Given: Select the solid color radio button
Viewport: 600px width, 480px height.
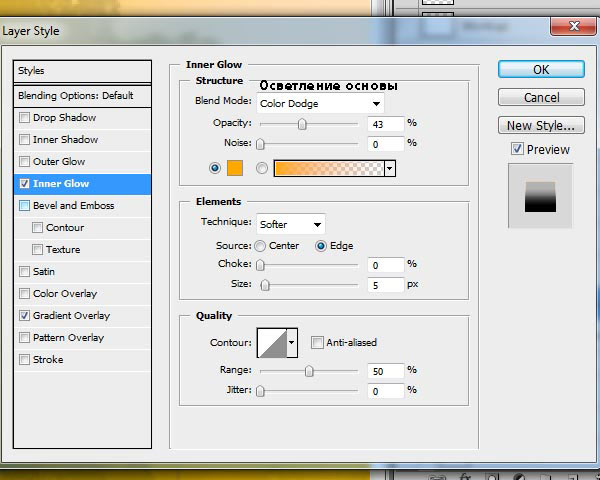Looking at the screenshot, I should click(x=215, y=168).
